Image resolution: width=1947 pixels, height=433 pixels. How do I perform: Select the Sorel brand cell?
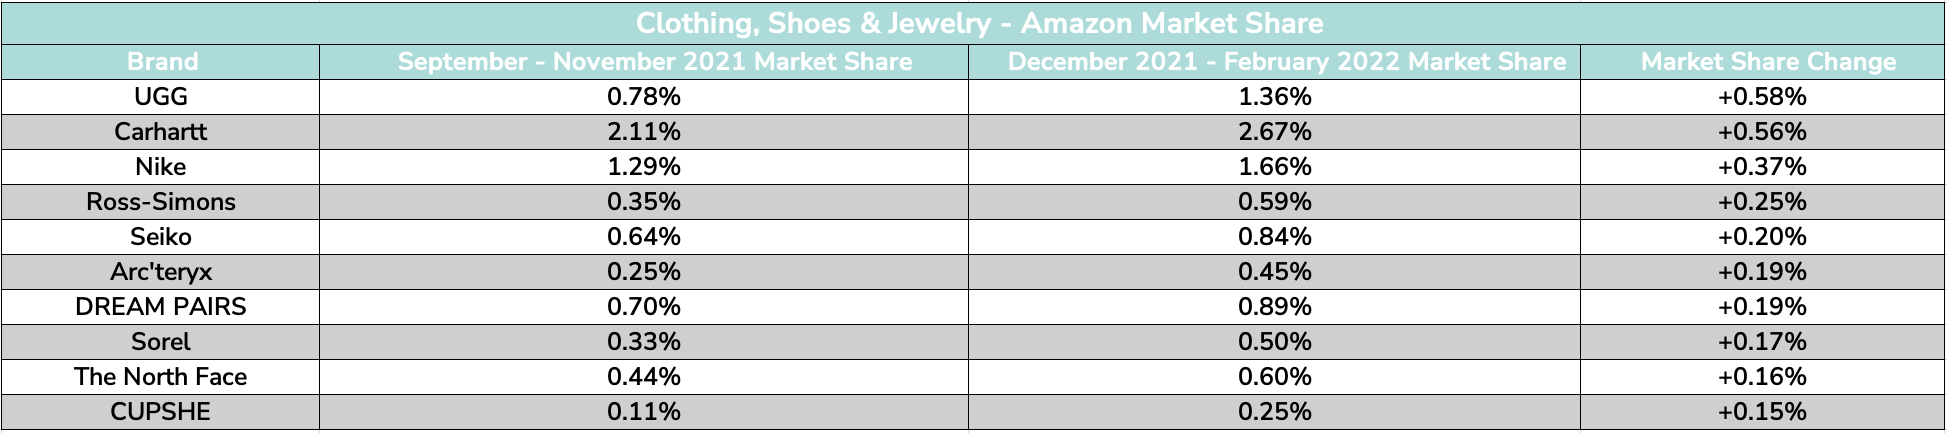161,342
